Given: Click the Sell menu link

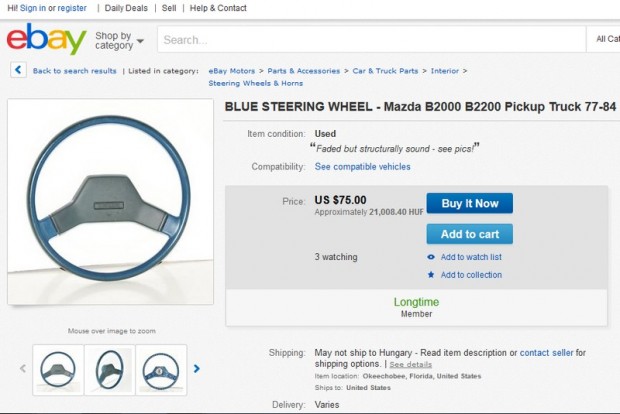Looking at the screenshot, I should 169,8.
